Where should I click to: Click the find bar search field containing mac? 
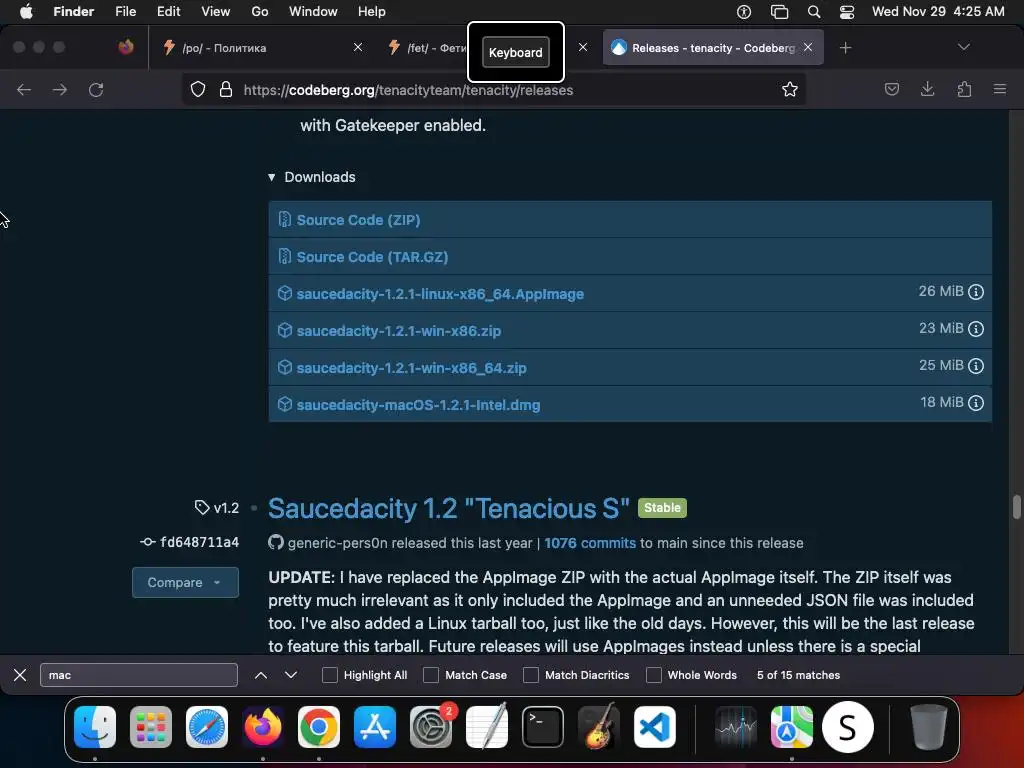click(139, 675)
